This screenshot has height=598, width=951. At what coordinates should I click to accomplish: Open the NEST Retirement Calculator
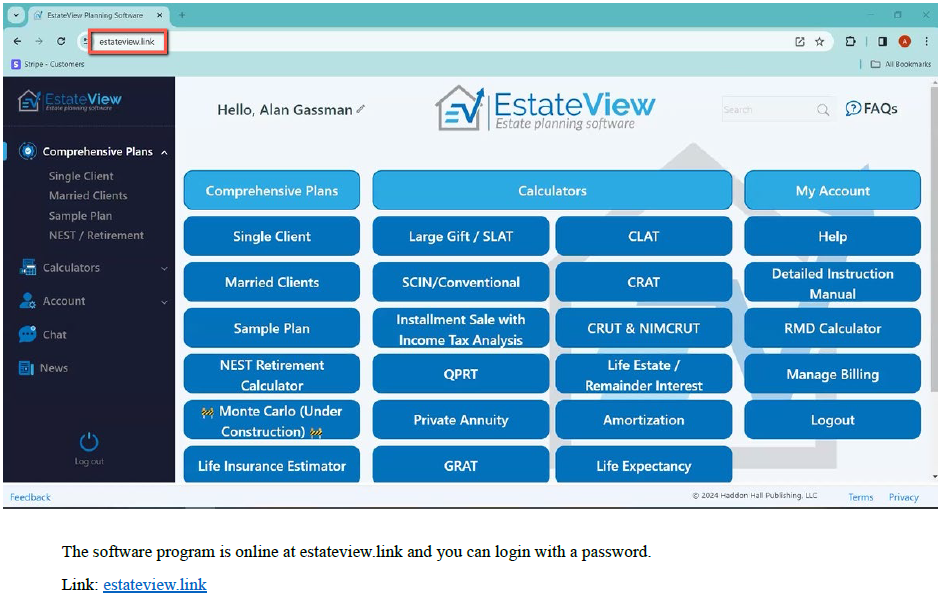point(272,374)
